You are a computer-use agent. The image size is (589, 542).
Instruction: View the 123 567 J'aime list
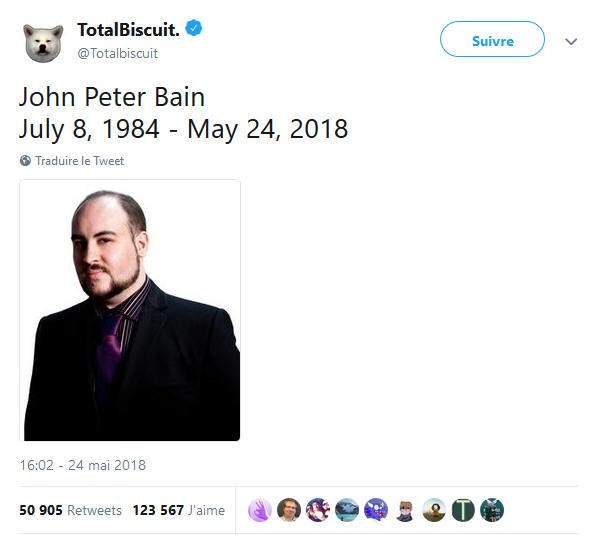pos(178,510)
